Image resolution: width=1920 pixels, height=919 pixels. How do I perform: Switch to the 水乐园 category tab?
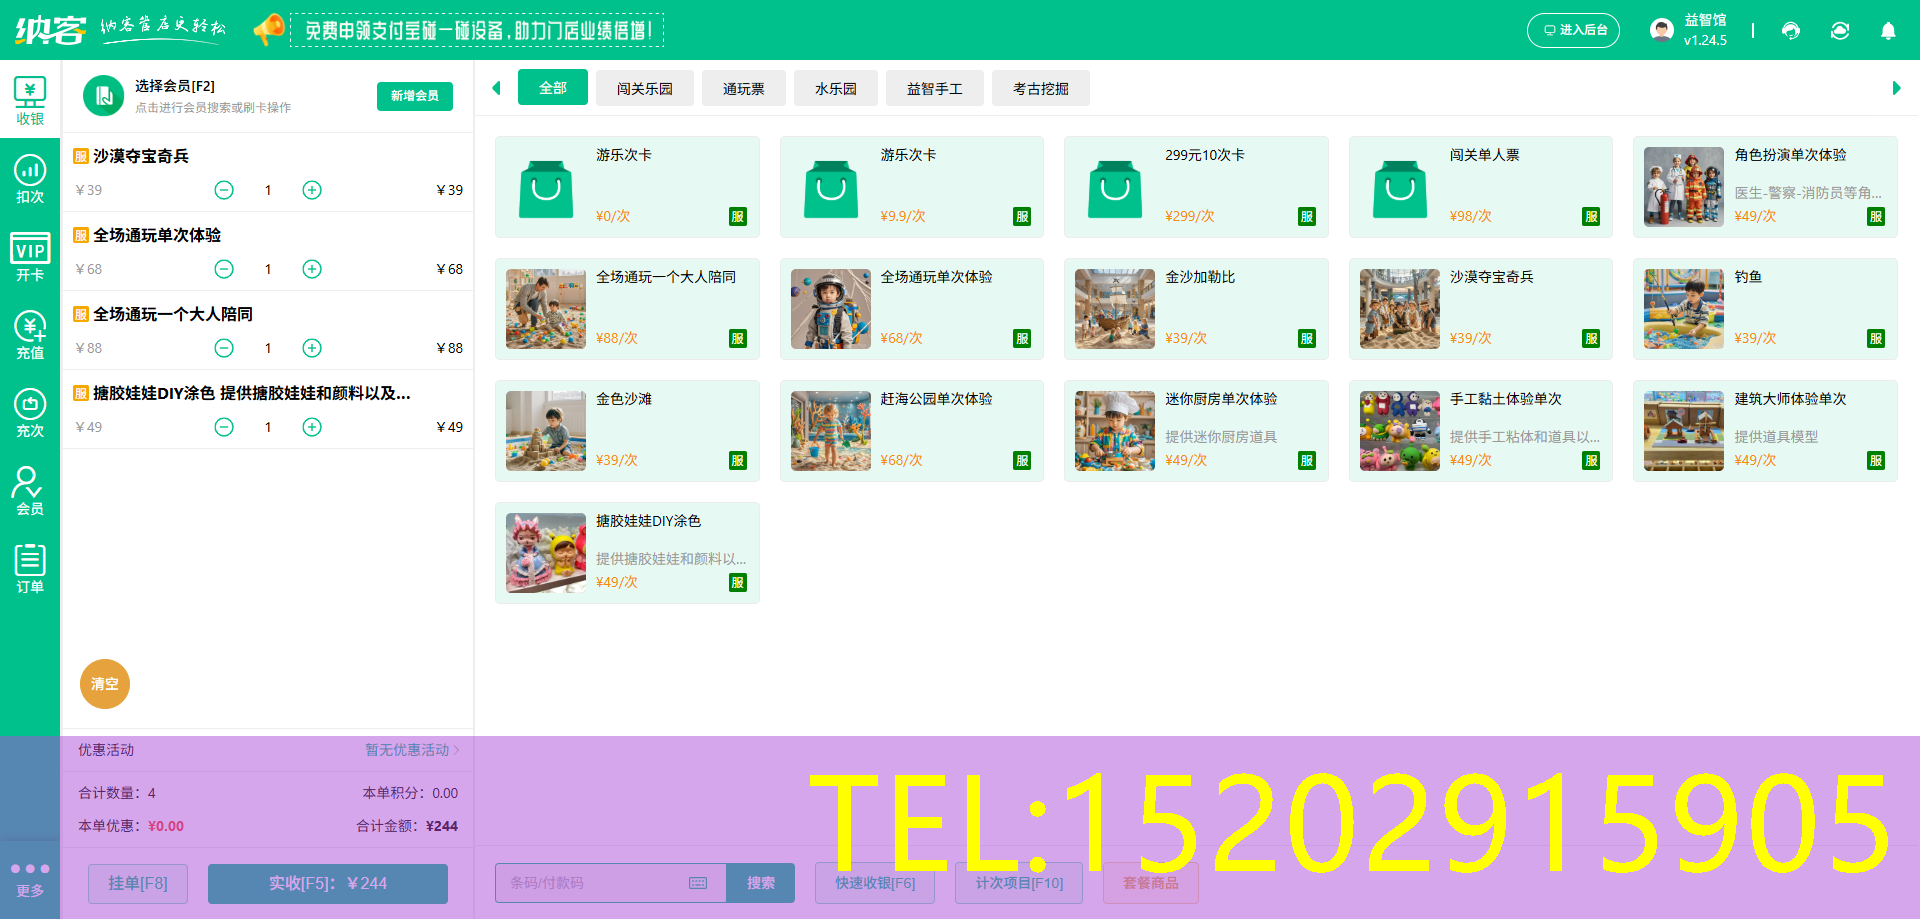836,88
